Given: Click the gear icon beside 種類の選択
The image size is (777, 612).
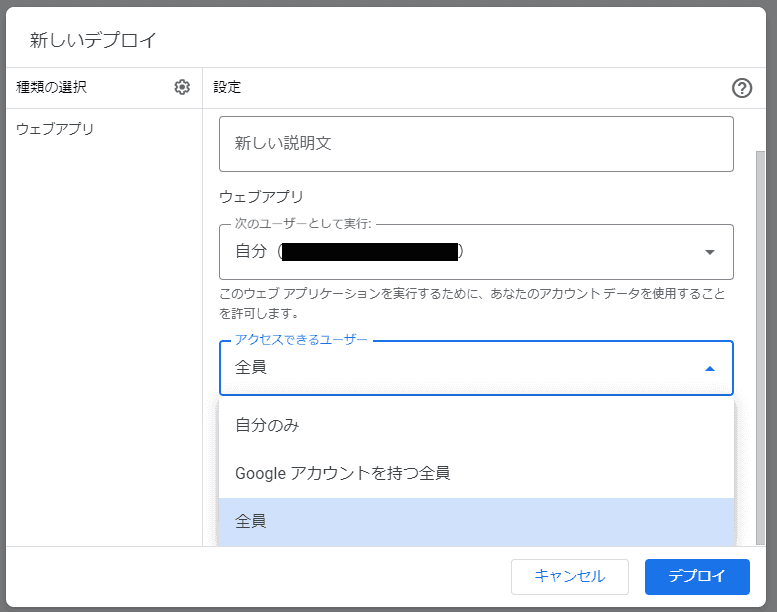Looking at the screenshot, I should point(182,87).
